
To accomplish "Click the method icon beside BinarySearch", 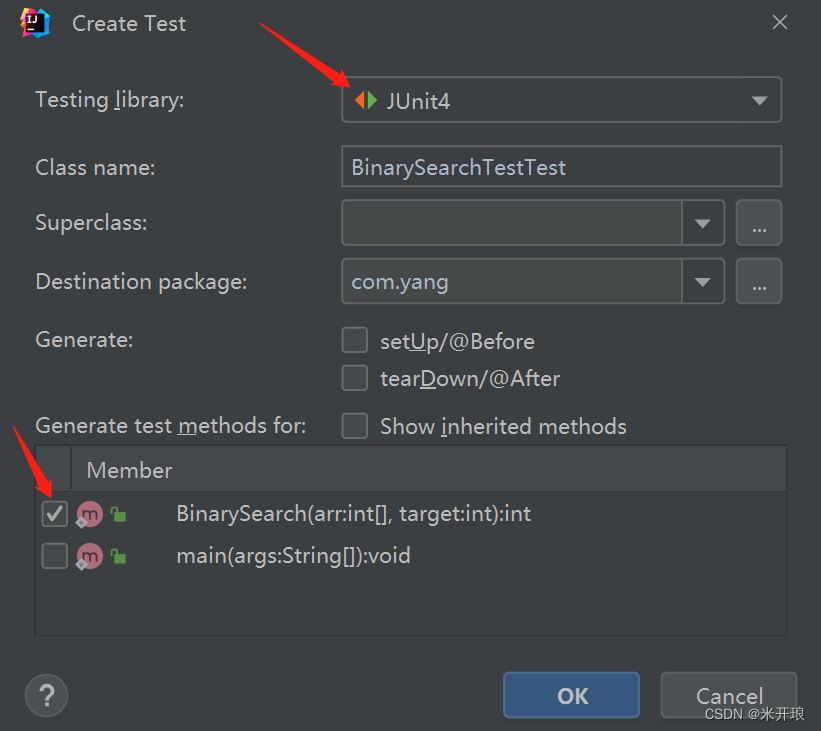I will click(89, 514).
